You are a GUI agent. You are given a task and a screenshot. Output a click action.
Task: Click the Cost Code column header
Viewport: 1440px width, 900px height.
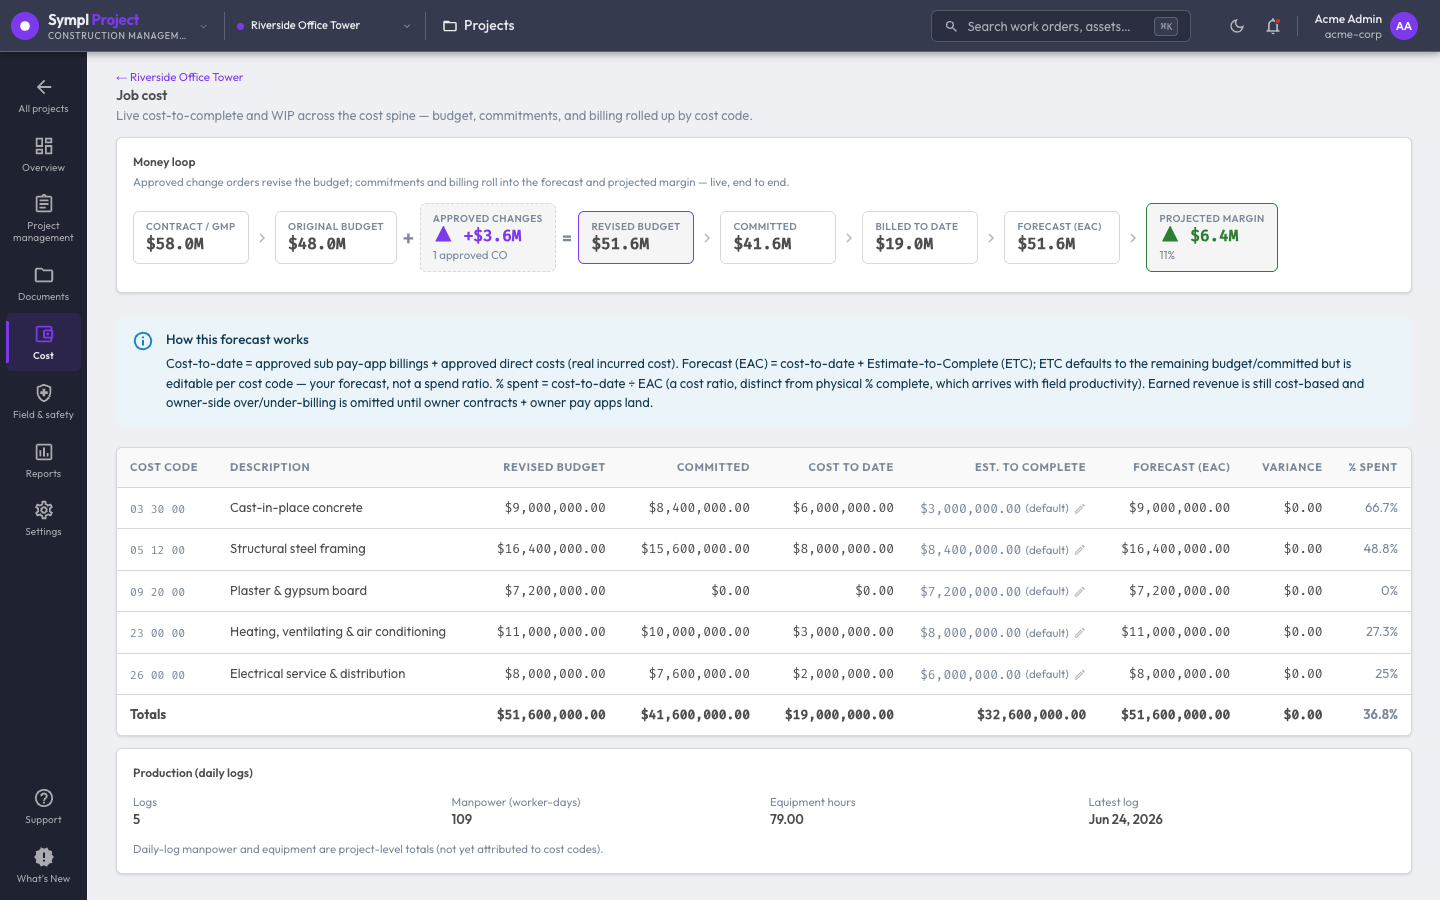pos(164,467)
